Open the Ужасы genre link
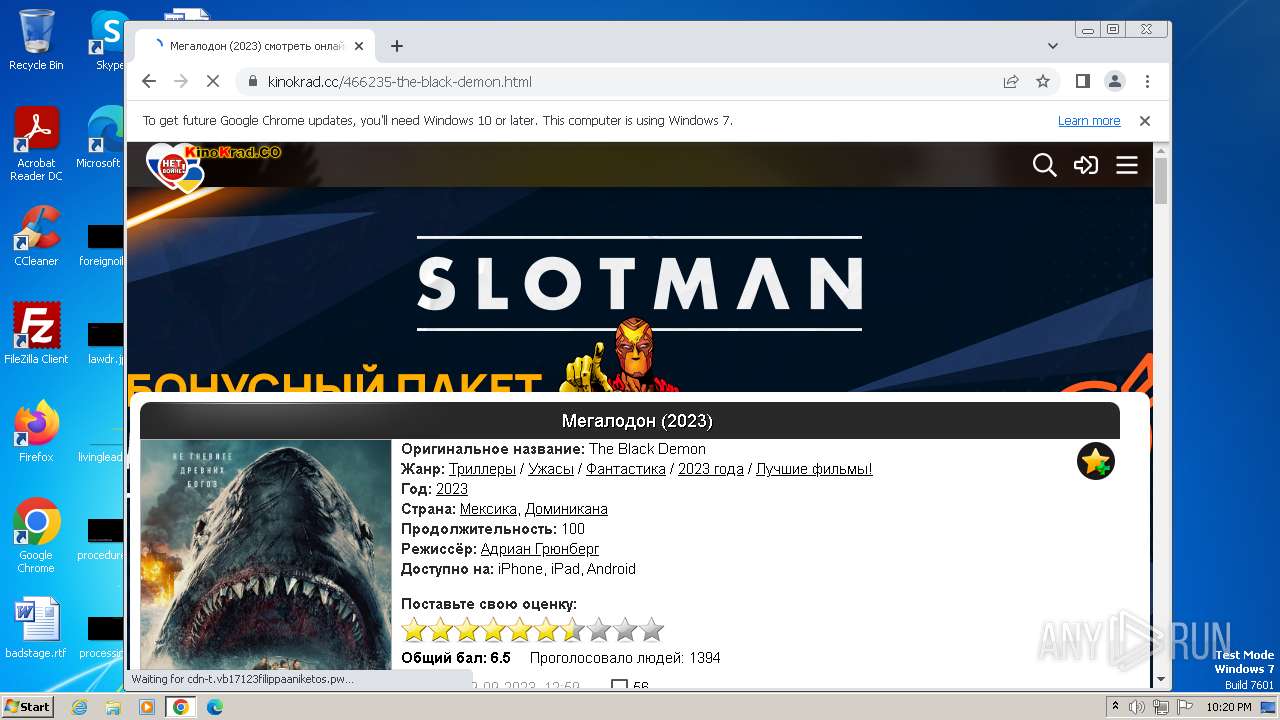 click(x=551, y=469)
